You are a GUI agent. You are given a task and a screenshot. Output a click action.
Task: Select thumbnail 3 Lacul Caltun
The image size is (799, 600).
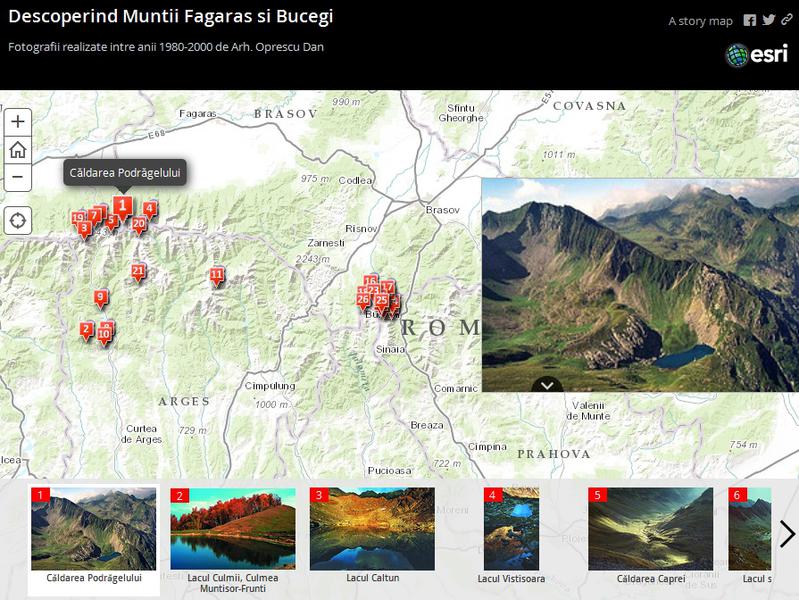tap(372, 529)
